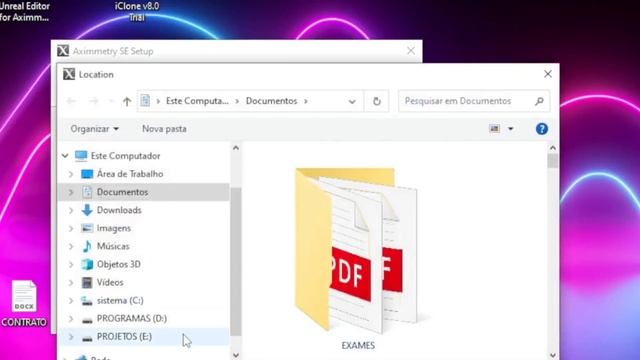Expand the Músicas tree node
This screenshot has width=640, height=360.
[x=71, y=246]
